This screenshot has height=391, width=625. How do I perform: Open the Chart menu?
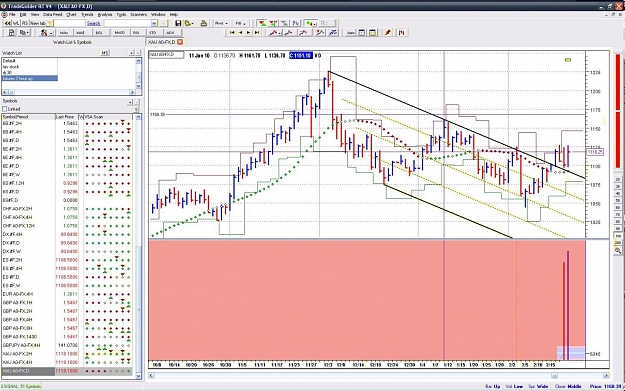coord(71,14)
